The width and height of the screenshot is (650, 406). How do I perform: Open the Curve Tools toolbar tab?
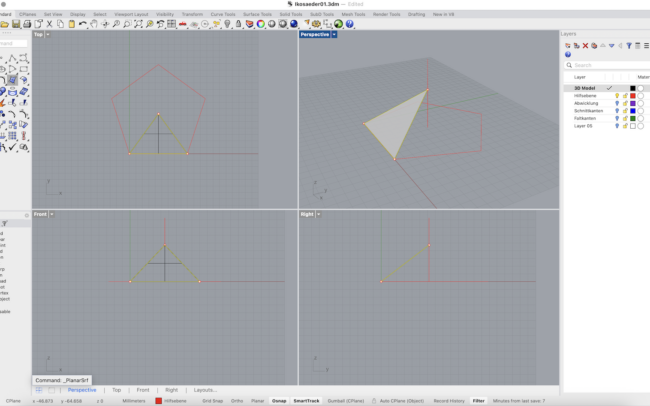point(222,14)
